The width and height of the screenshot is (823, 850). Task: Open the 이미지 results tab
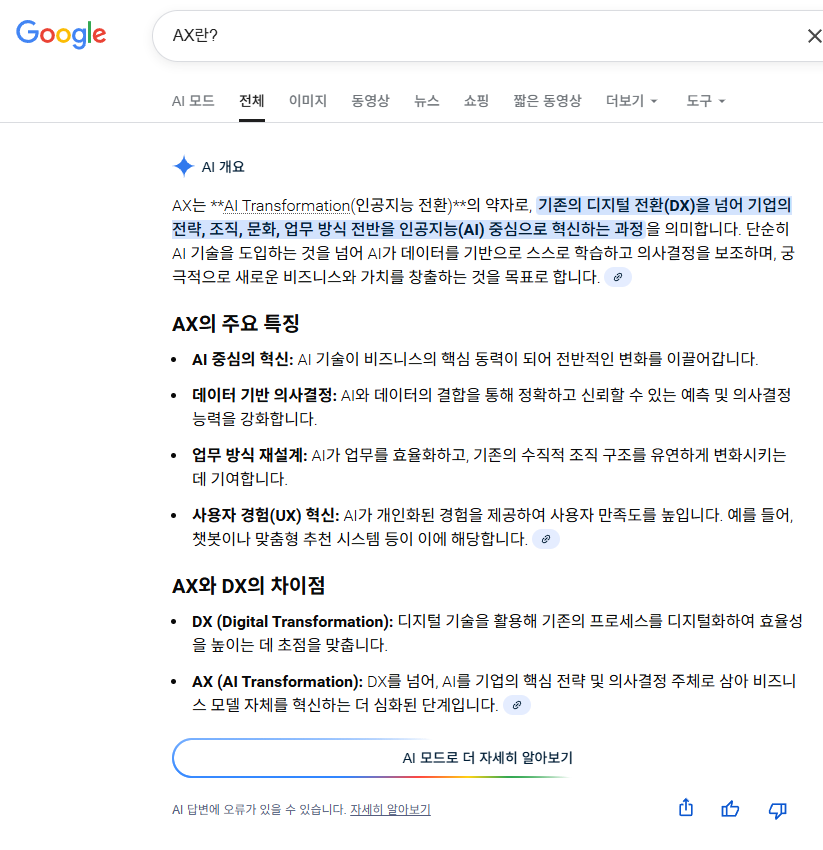(307, 101)
